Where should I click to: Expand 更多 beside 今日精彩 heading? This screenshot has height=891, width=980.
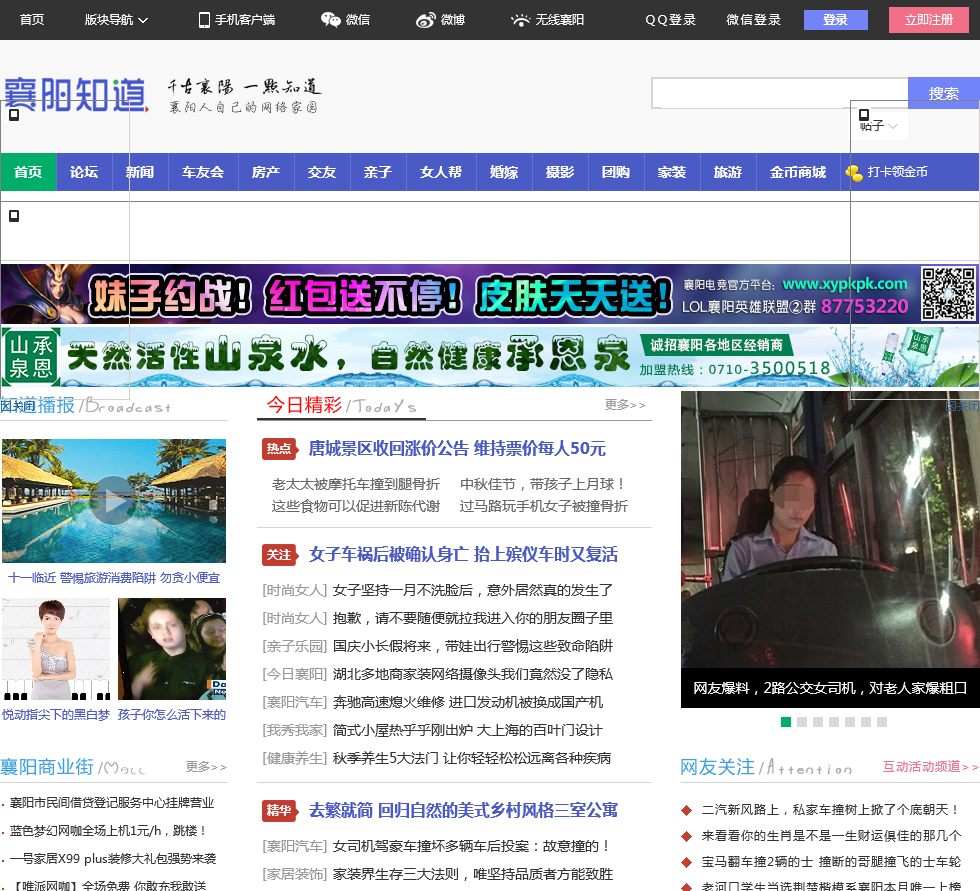pos(625,405)
